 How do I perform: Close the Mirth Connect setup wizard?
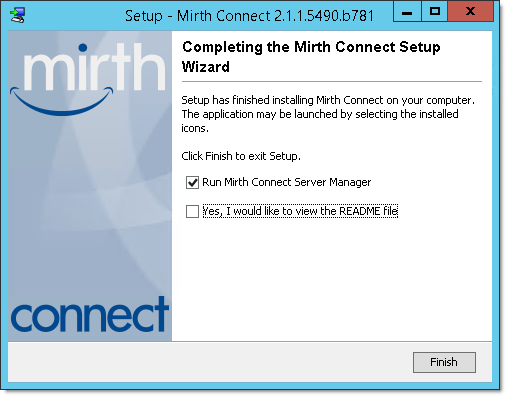(x=470, y=12)
